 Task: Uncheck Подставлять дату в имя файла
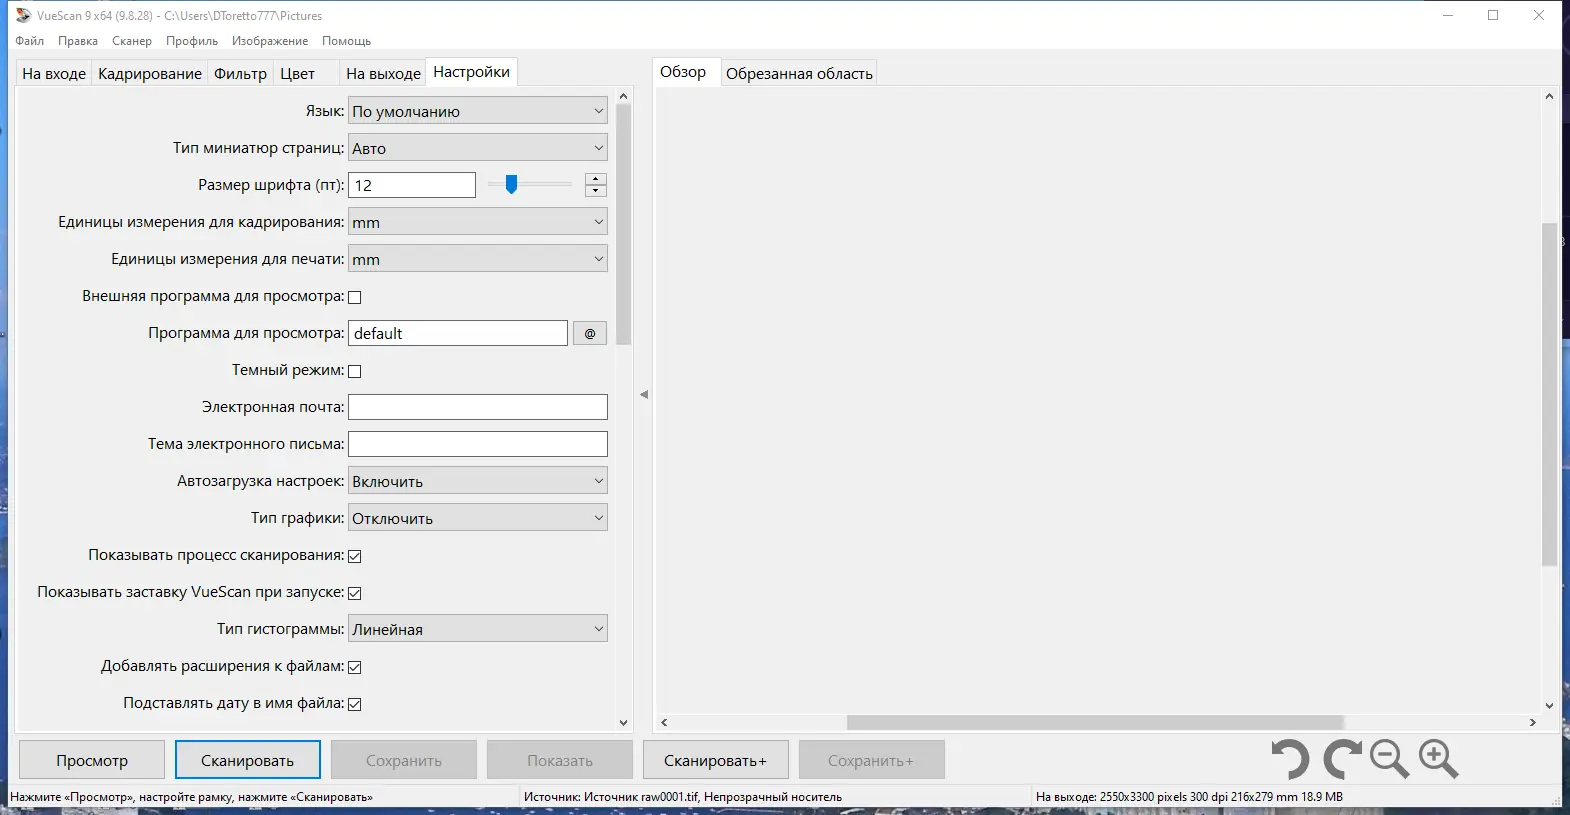coord(354,704)
